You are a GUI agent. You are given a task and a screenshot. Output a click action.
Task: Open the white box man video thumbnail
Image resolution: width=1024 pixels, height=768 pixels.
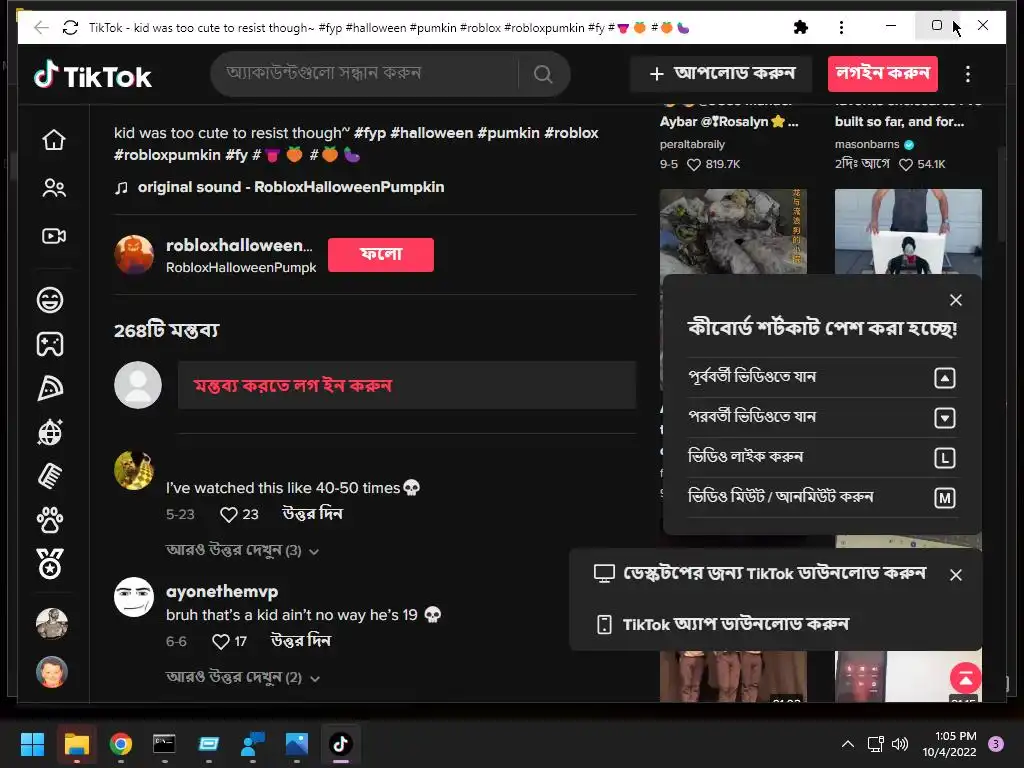point(908,231)
